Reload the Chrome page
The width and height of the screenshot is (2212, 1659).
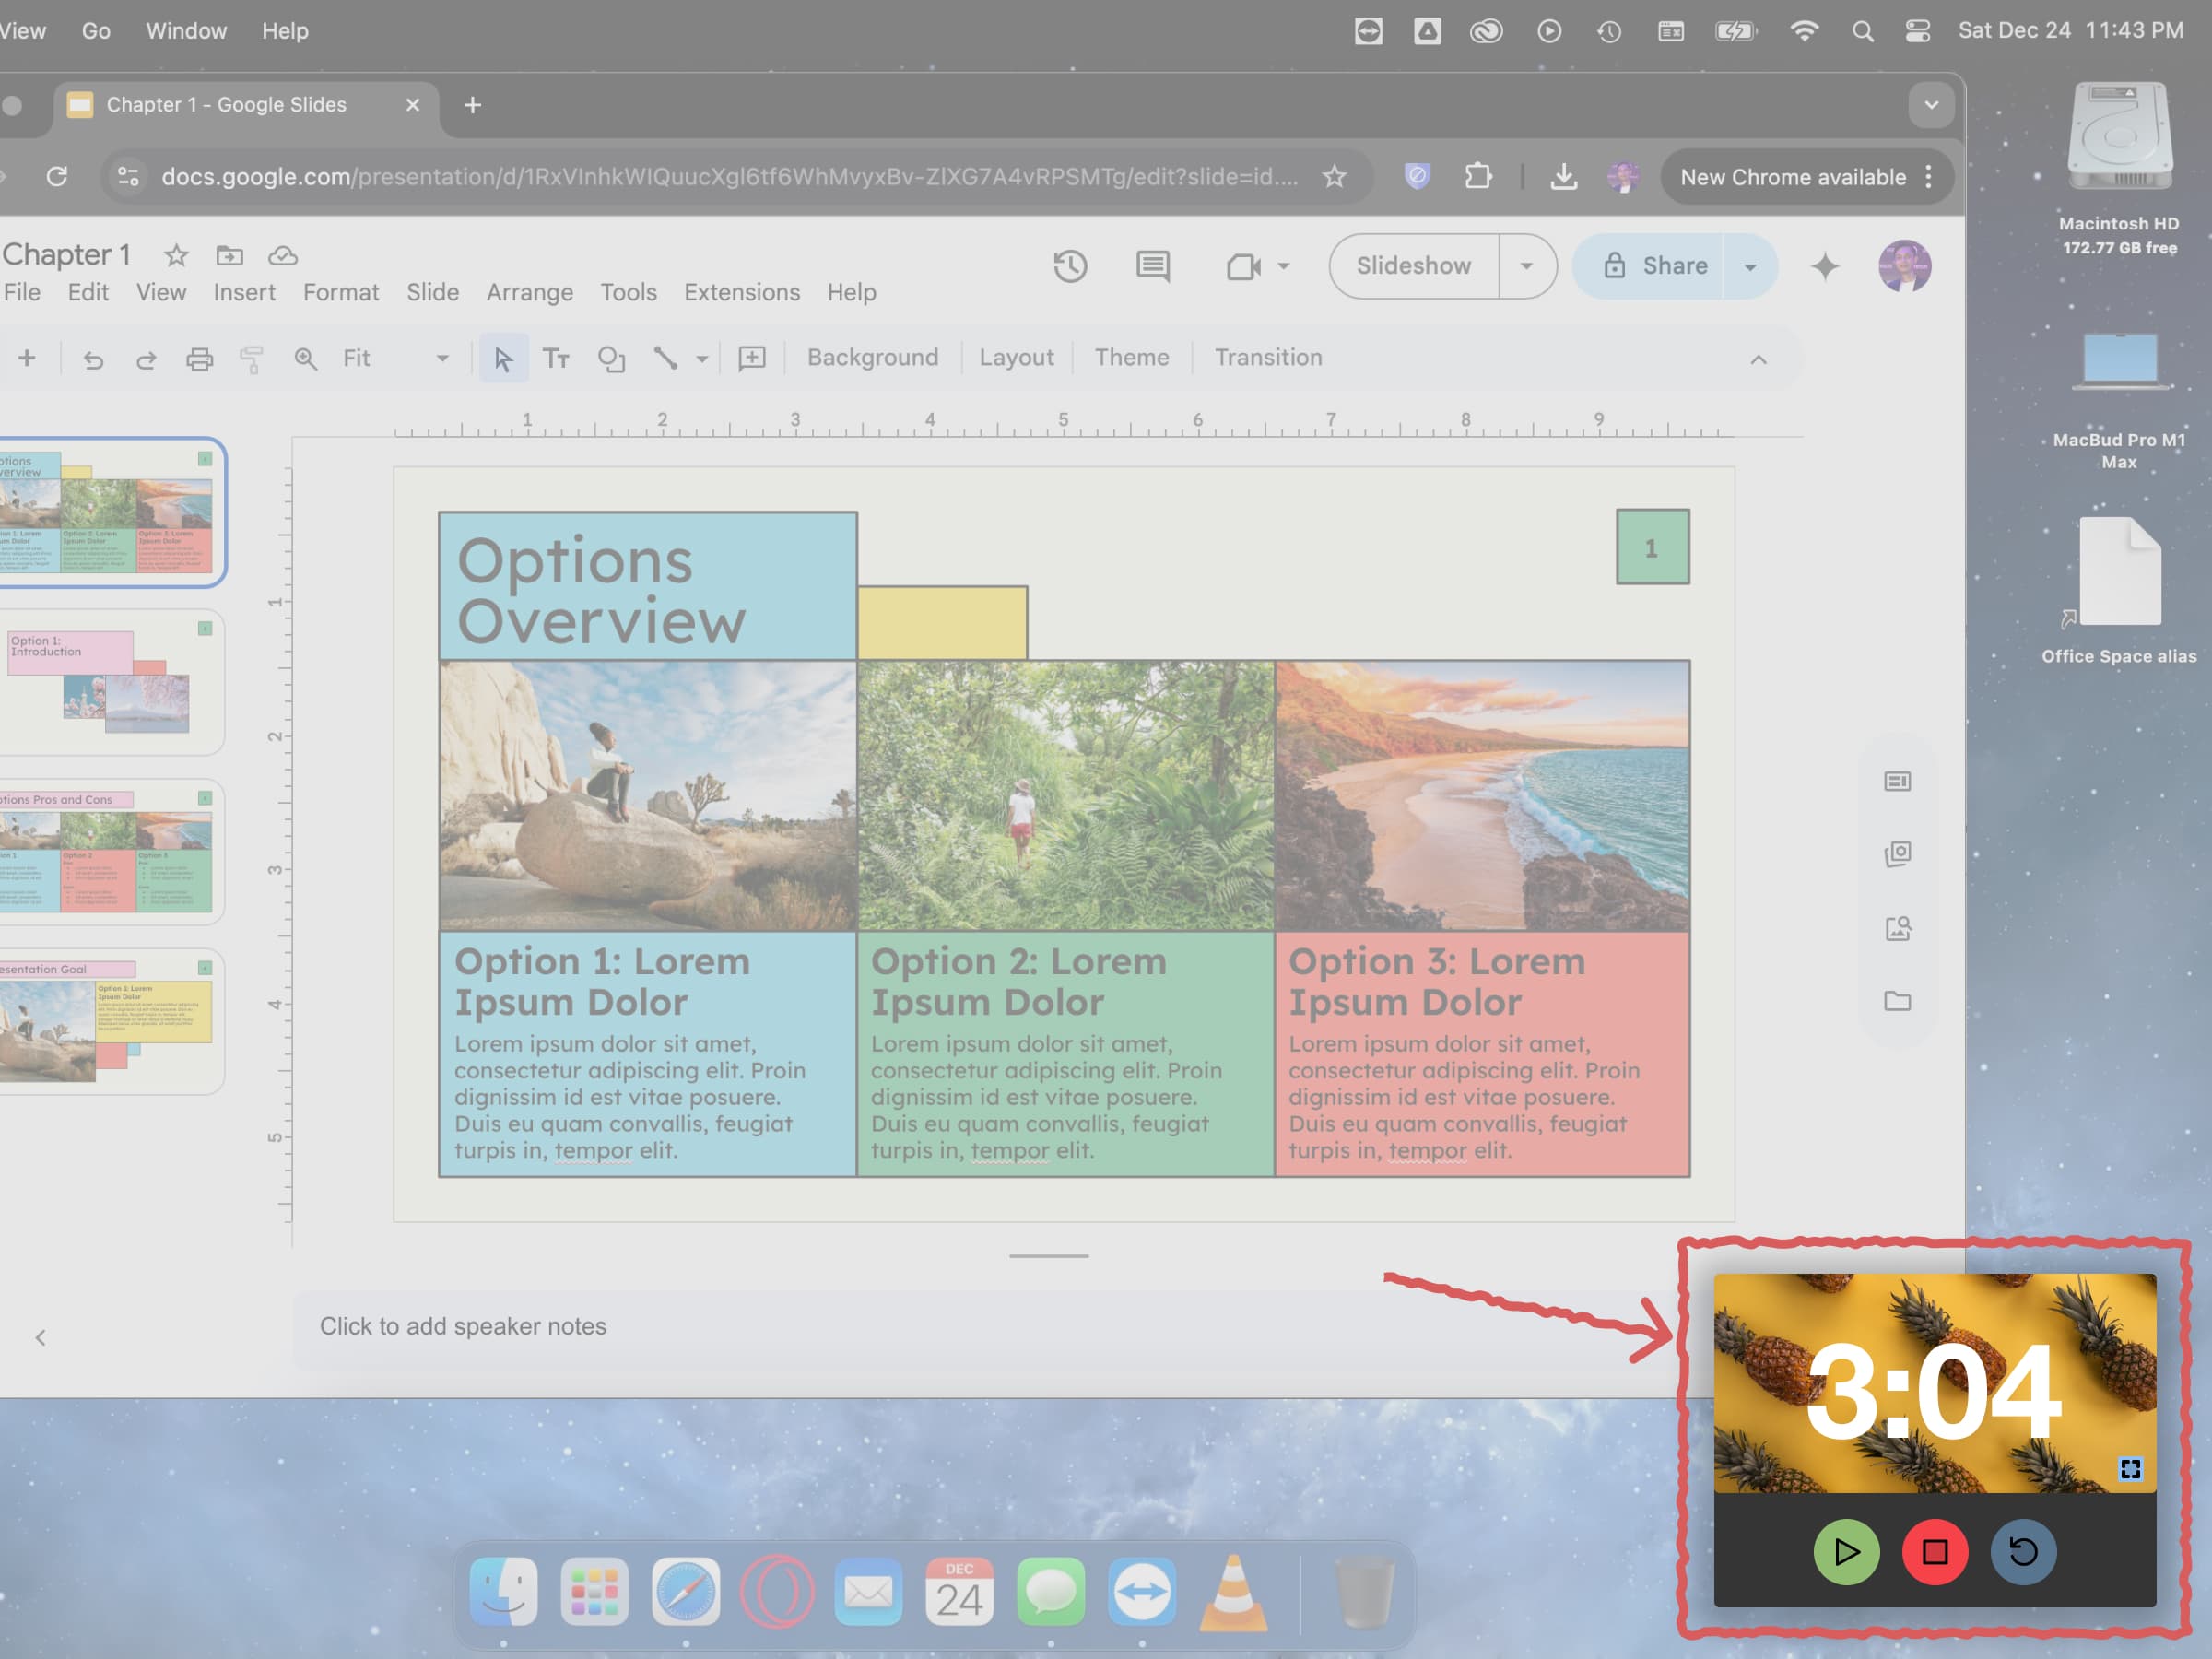coord(57,177)
